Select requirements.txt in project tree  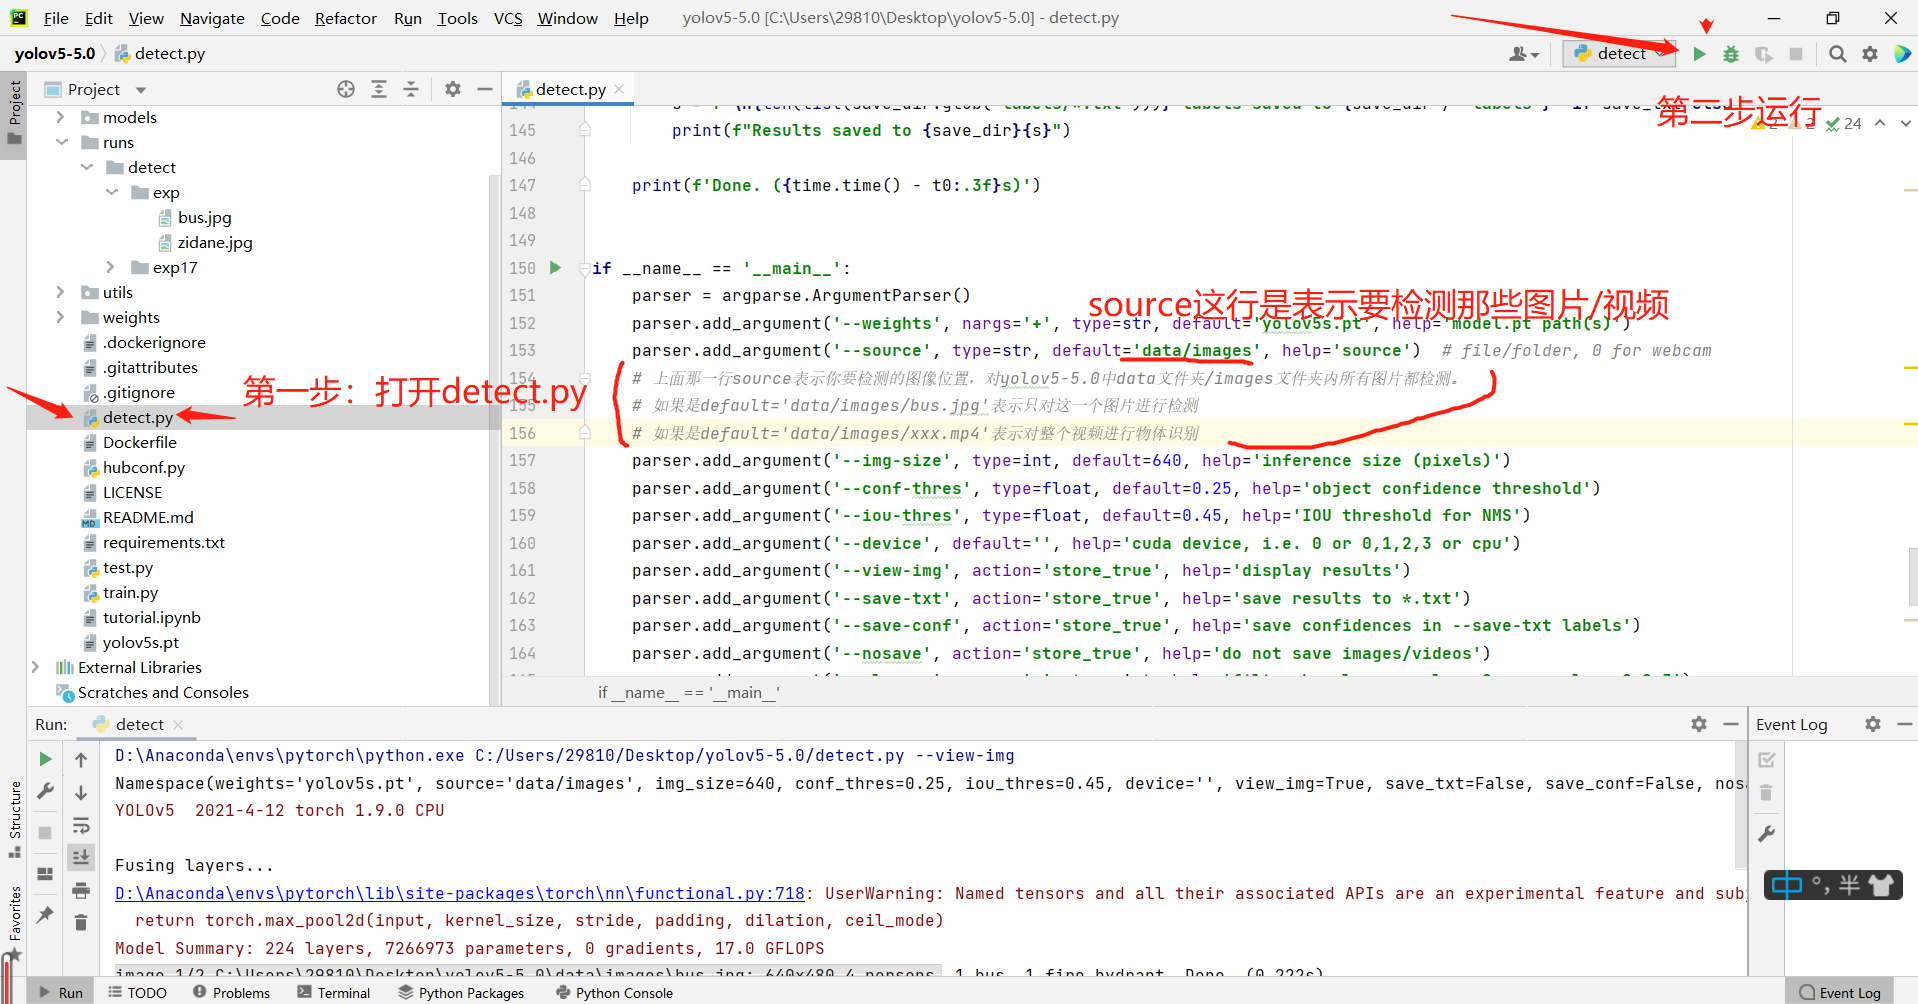164,542
